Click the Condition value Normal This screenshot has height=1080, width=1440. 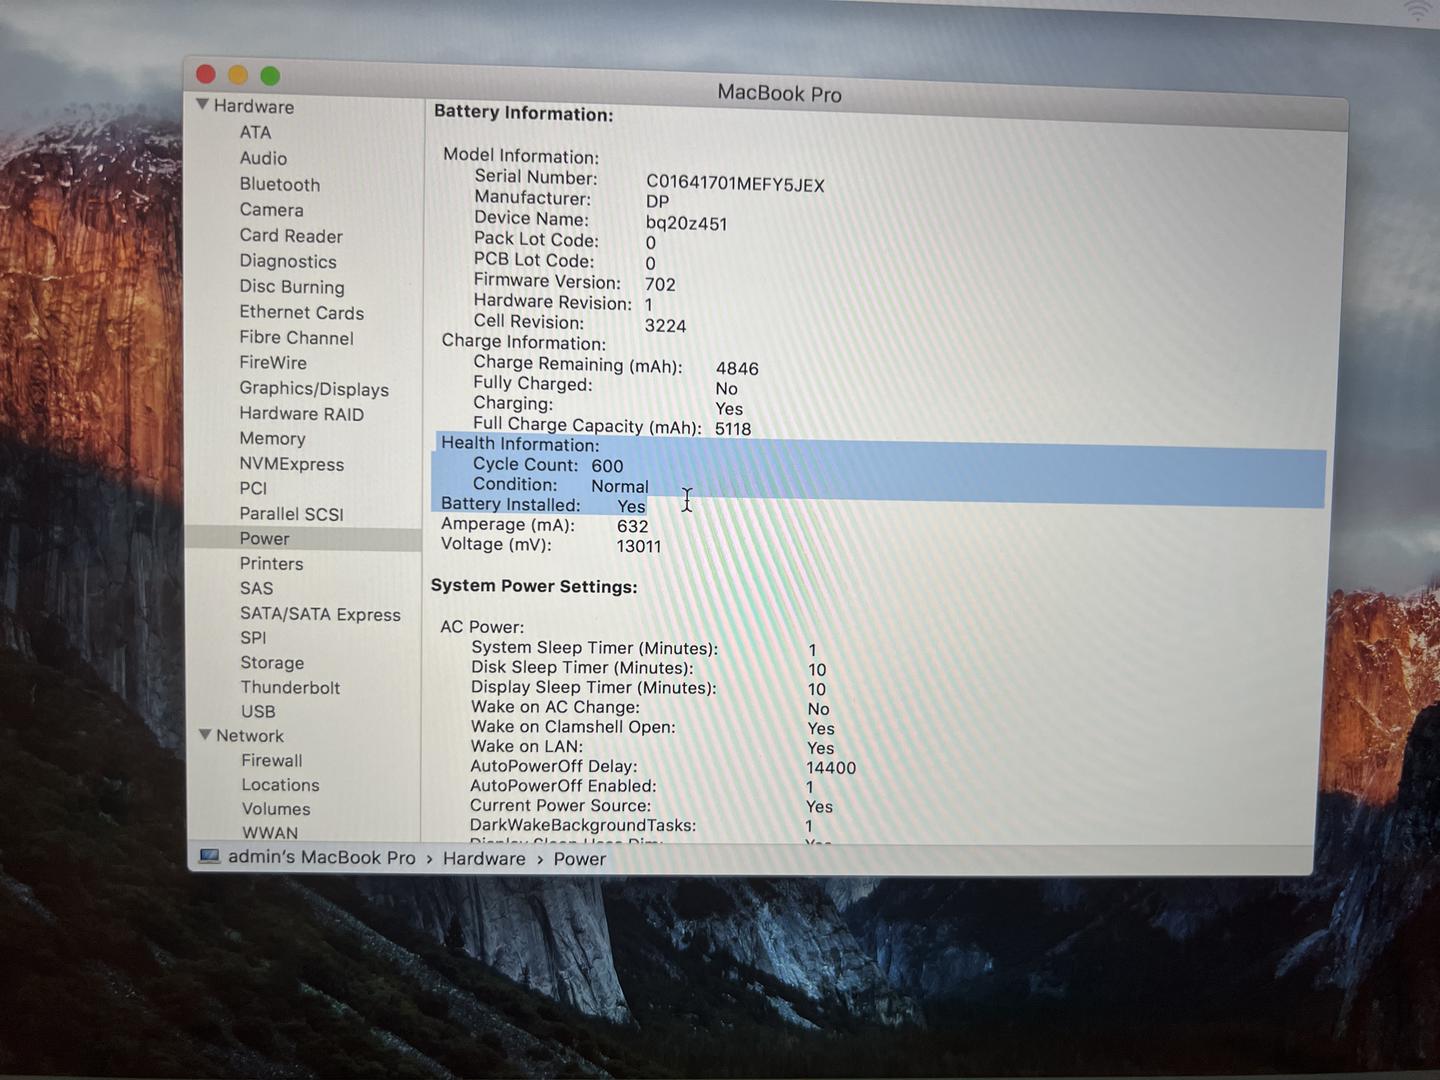(x=620, y=487)
